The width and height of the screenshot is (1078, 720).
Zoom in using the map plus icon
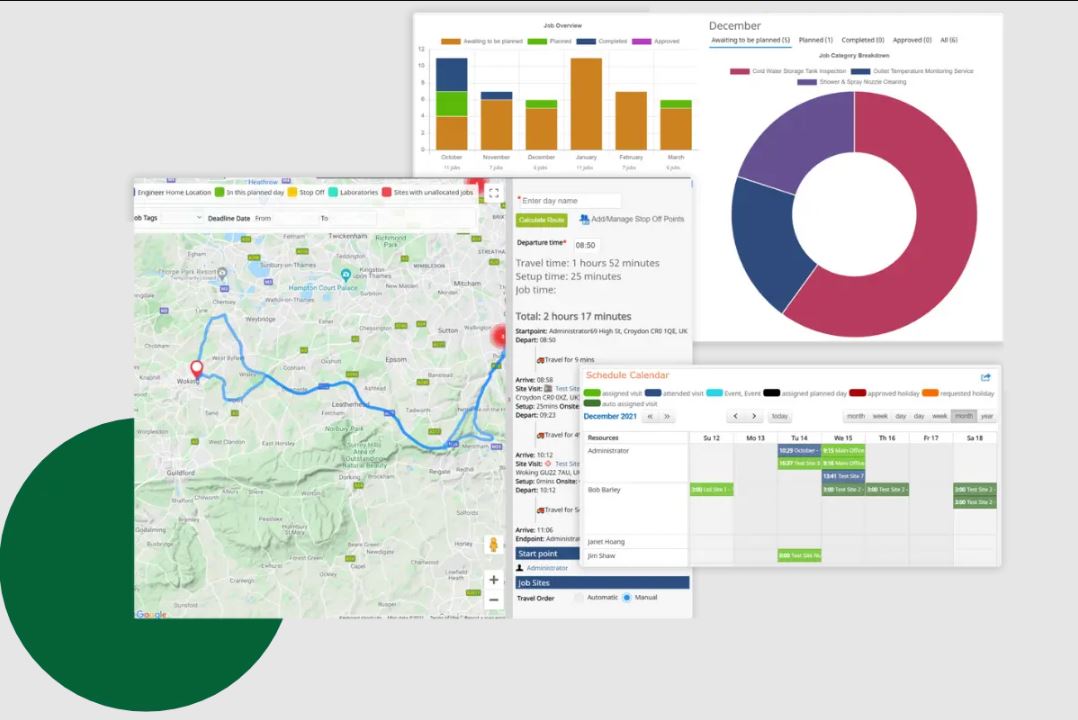click(493, 579)
